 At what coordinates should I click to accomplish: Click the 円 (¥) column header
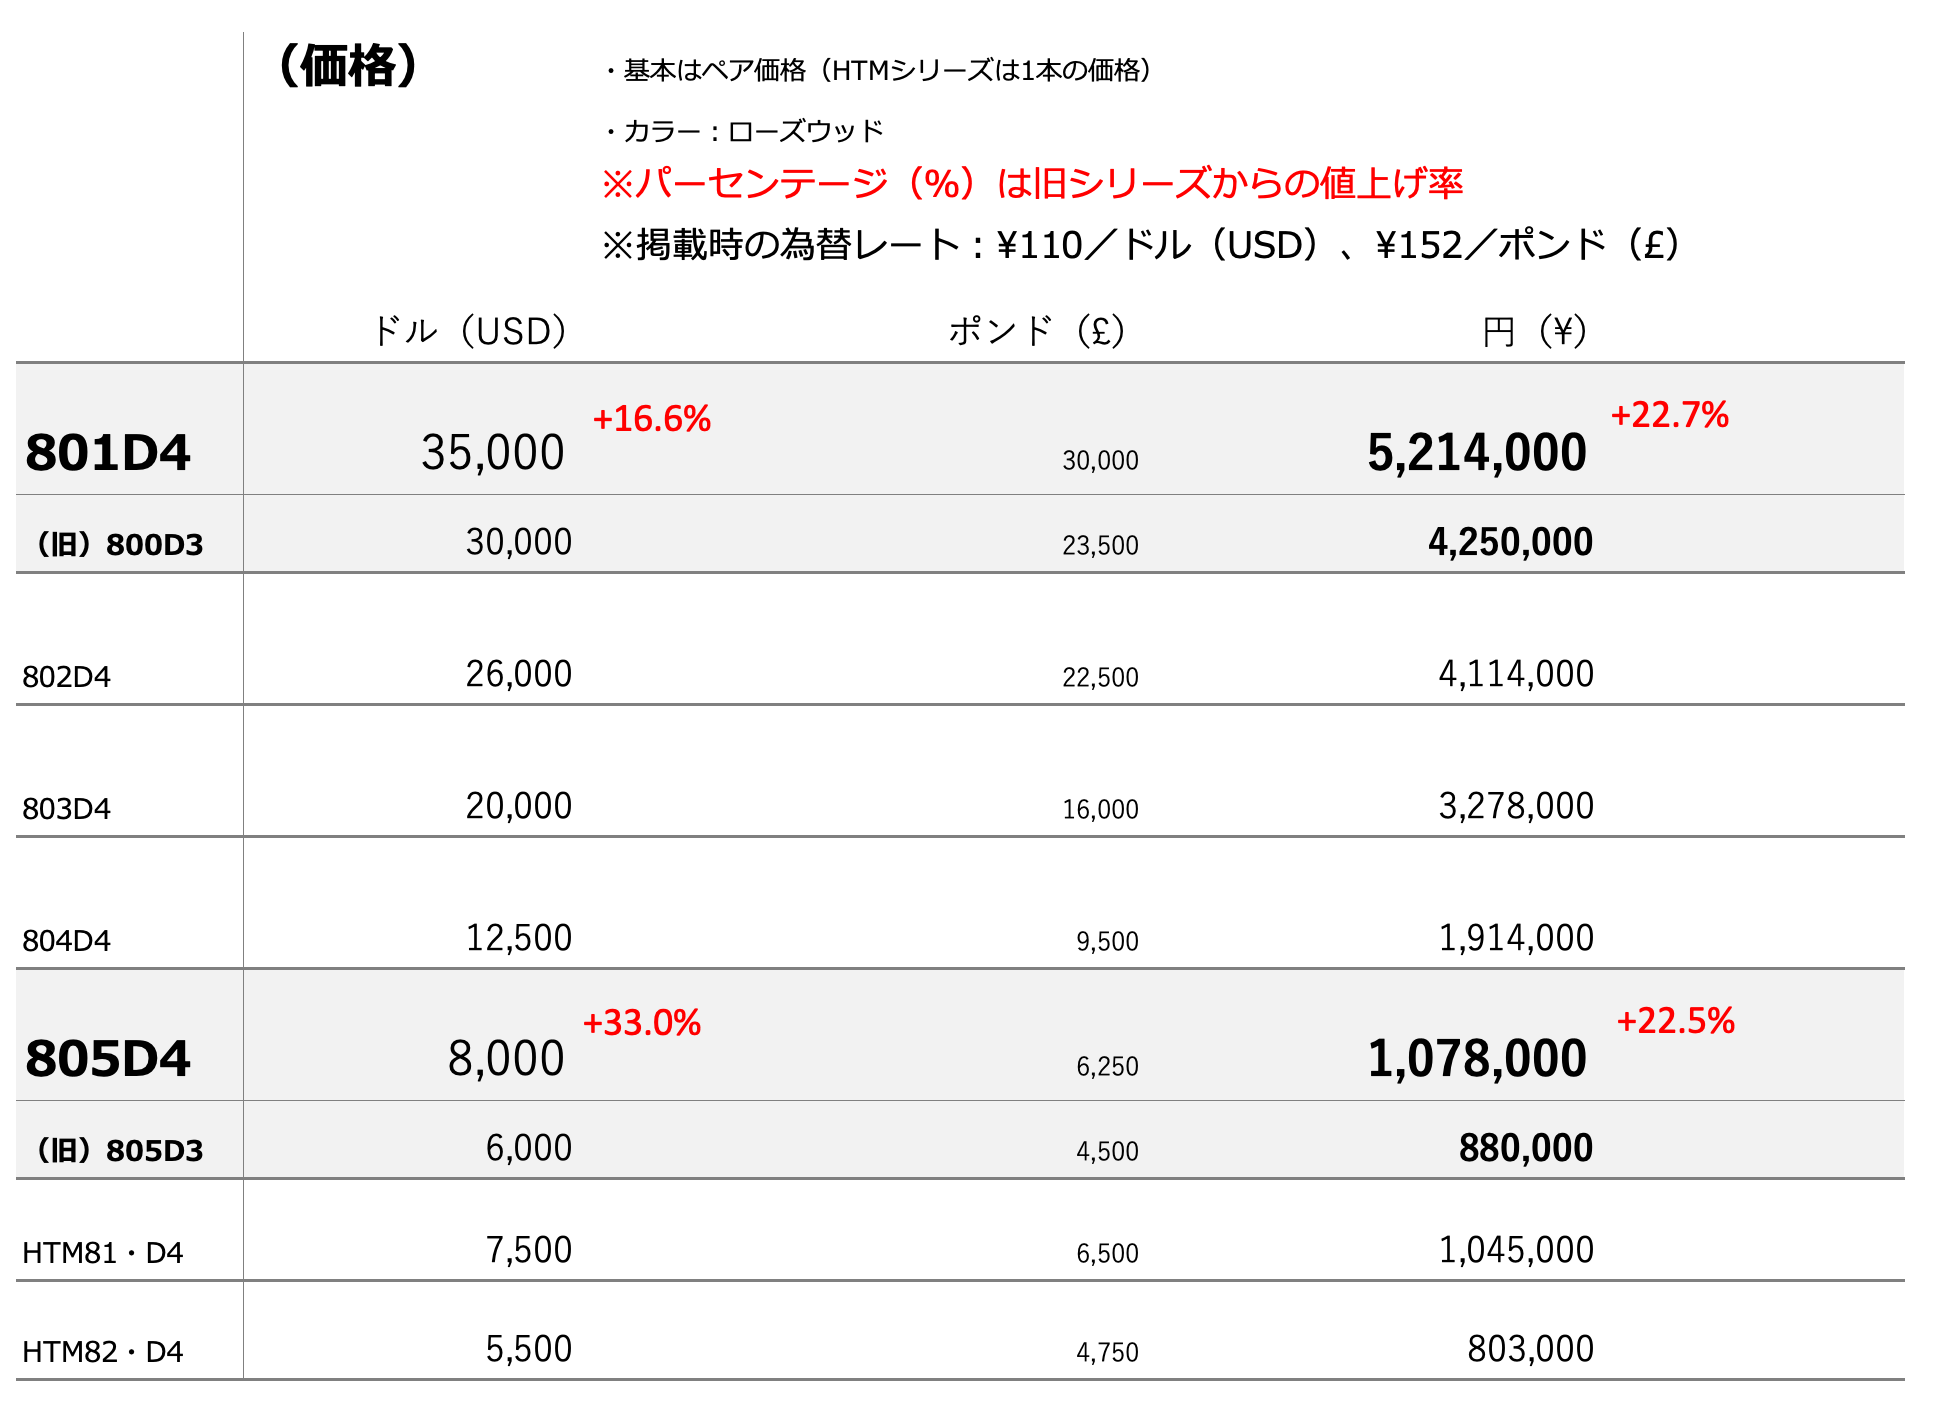coord(1534,331)
